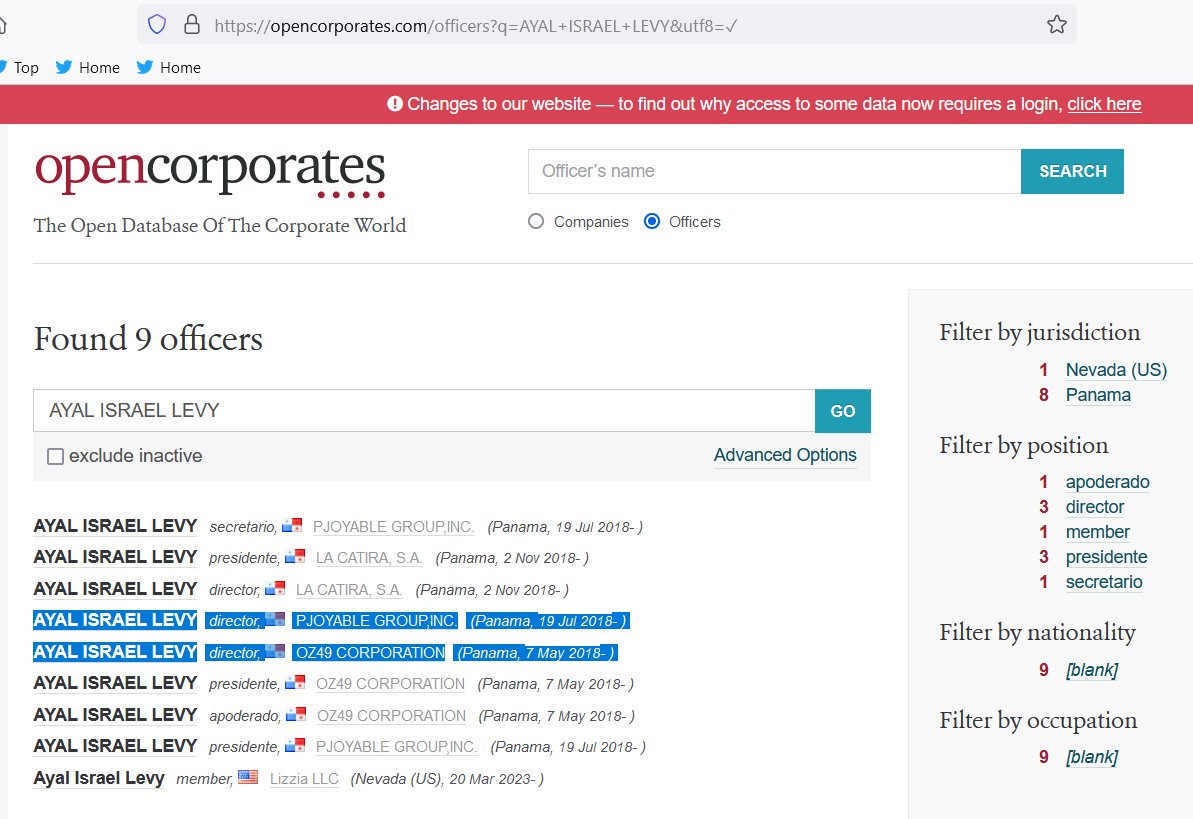Open LA CATIRA, S.A. in director row
The width and height of the screenshot is (1193, 819).
coord(348,590)
